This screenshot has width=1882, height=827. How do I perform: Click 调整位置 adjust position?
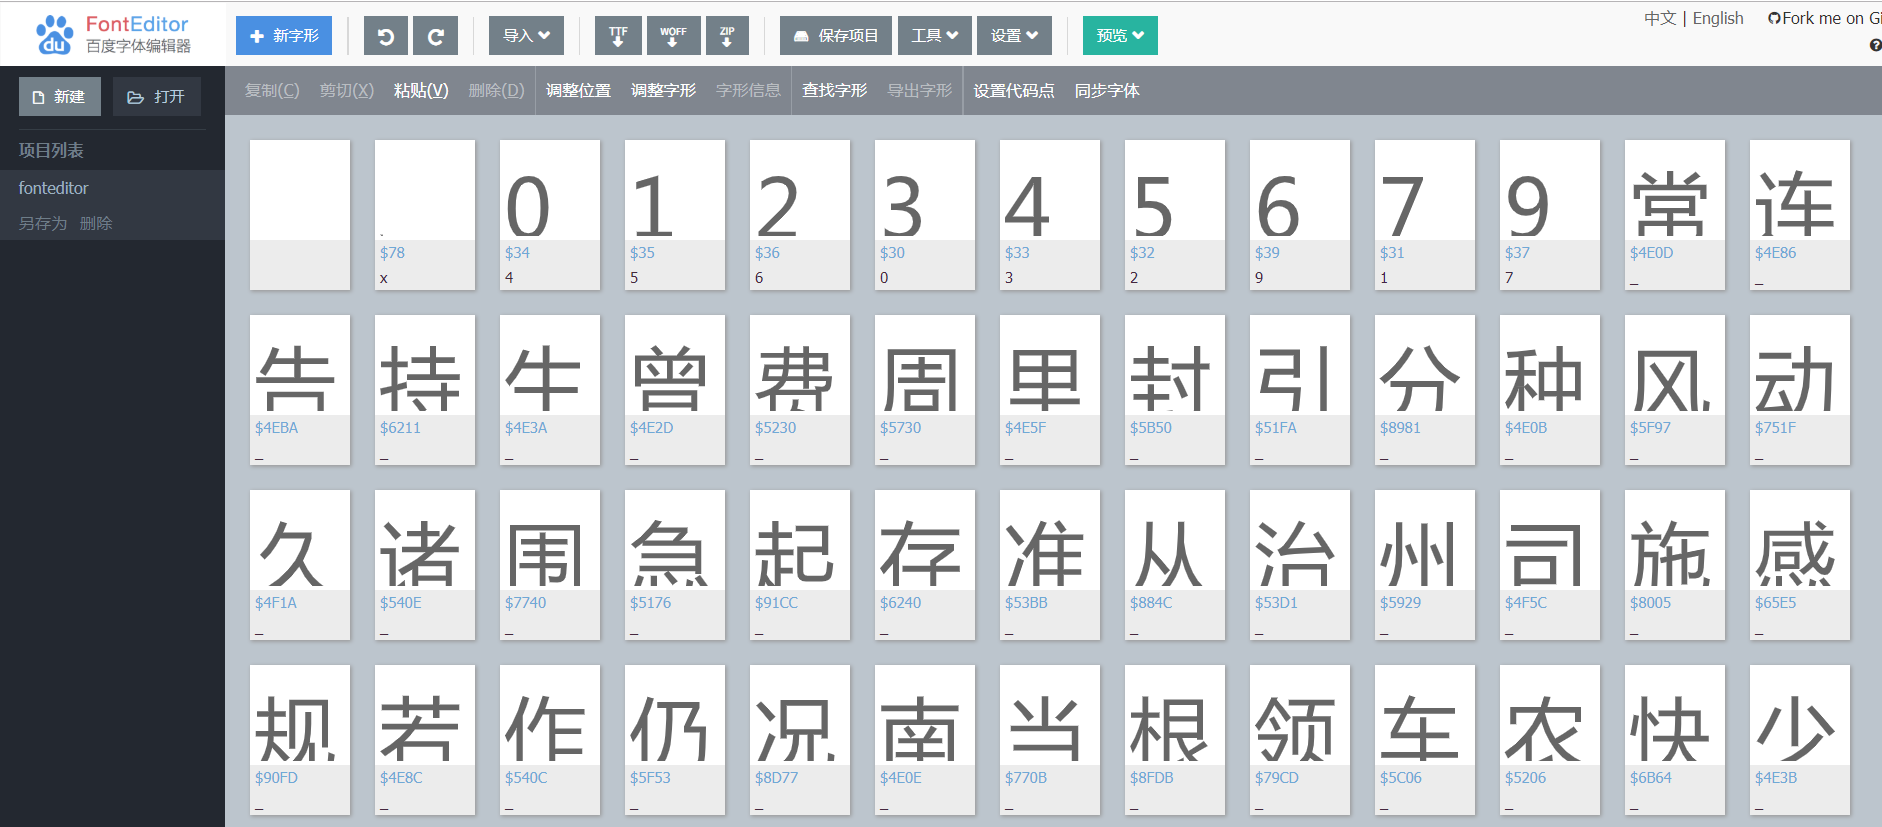[578, 91]
